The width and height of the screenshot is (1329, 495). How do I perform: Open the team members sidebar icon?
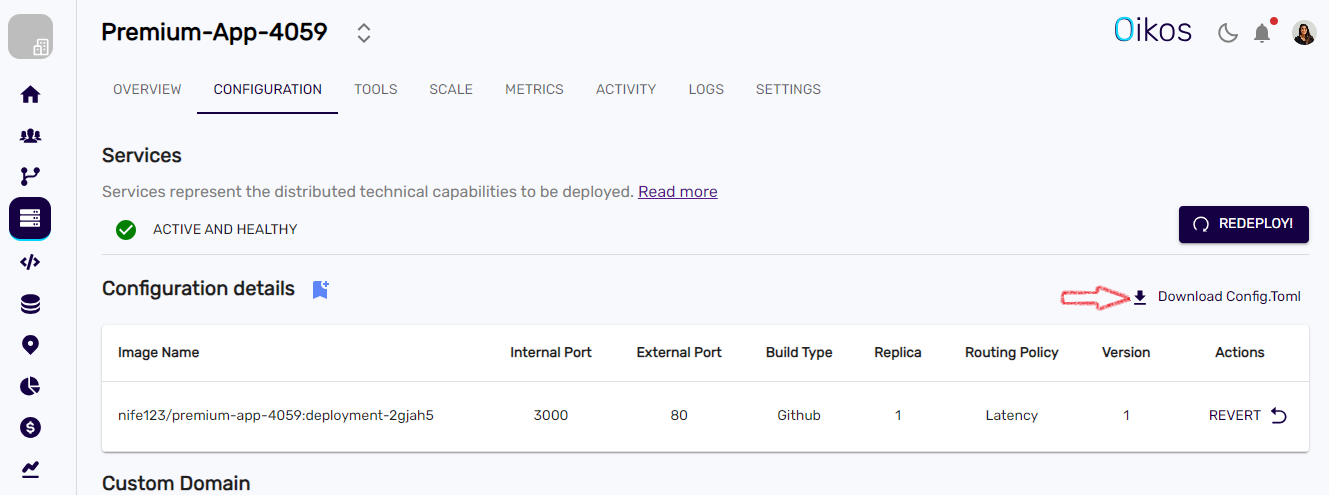pos(30,136)
